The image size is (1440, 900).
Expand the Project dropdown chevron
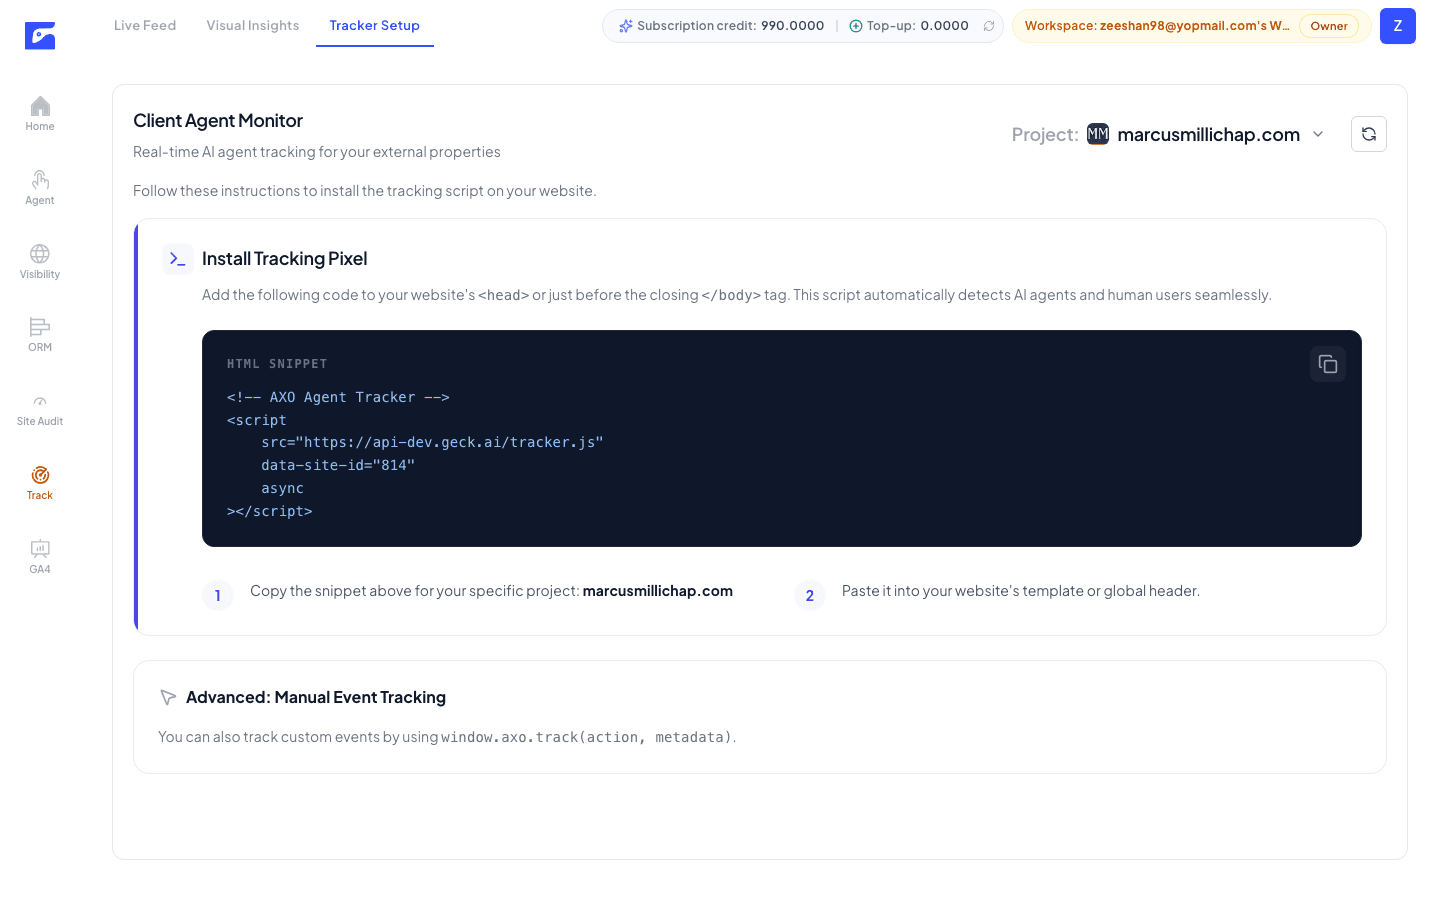pyautogui.click(x=1318, y=134)
